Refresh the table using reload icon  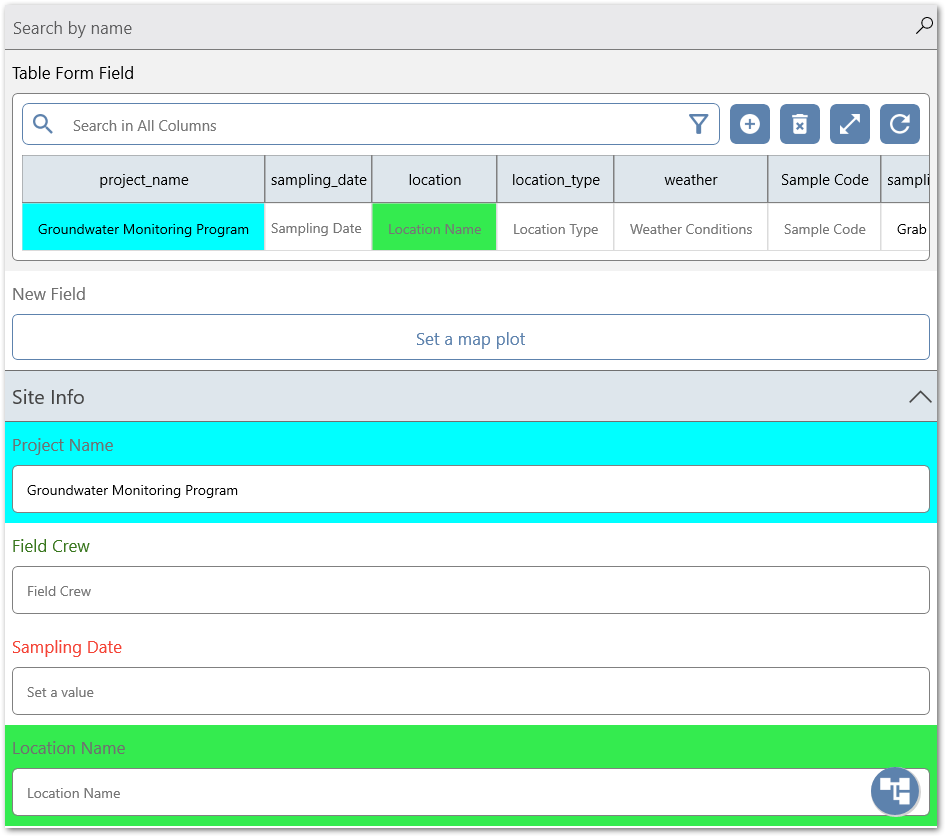tap(900, 124)
